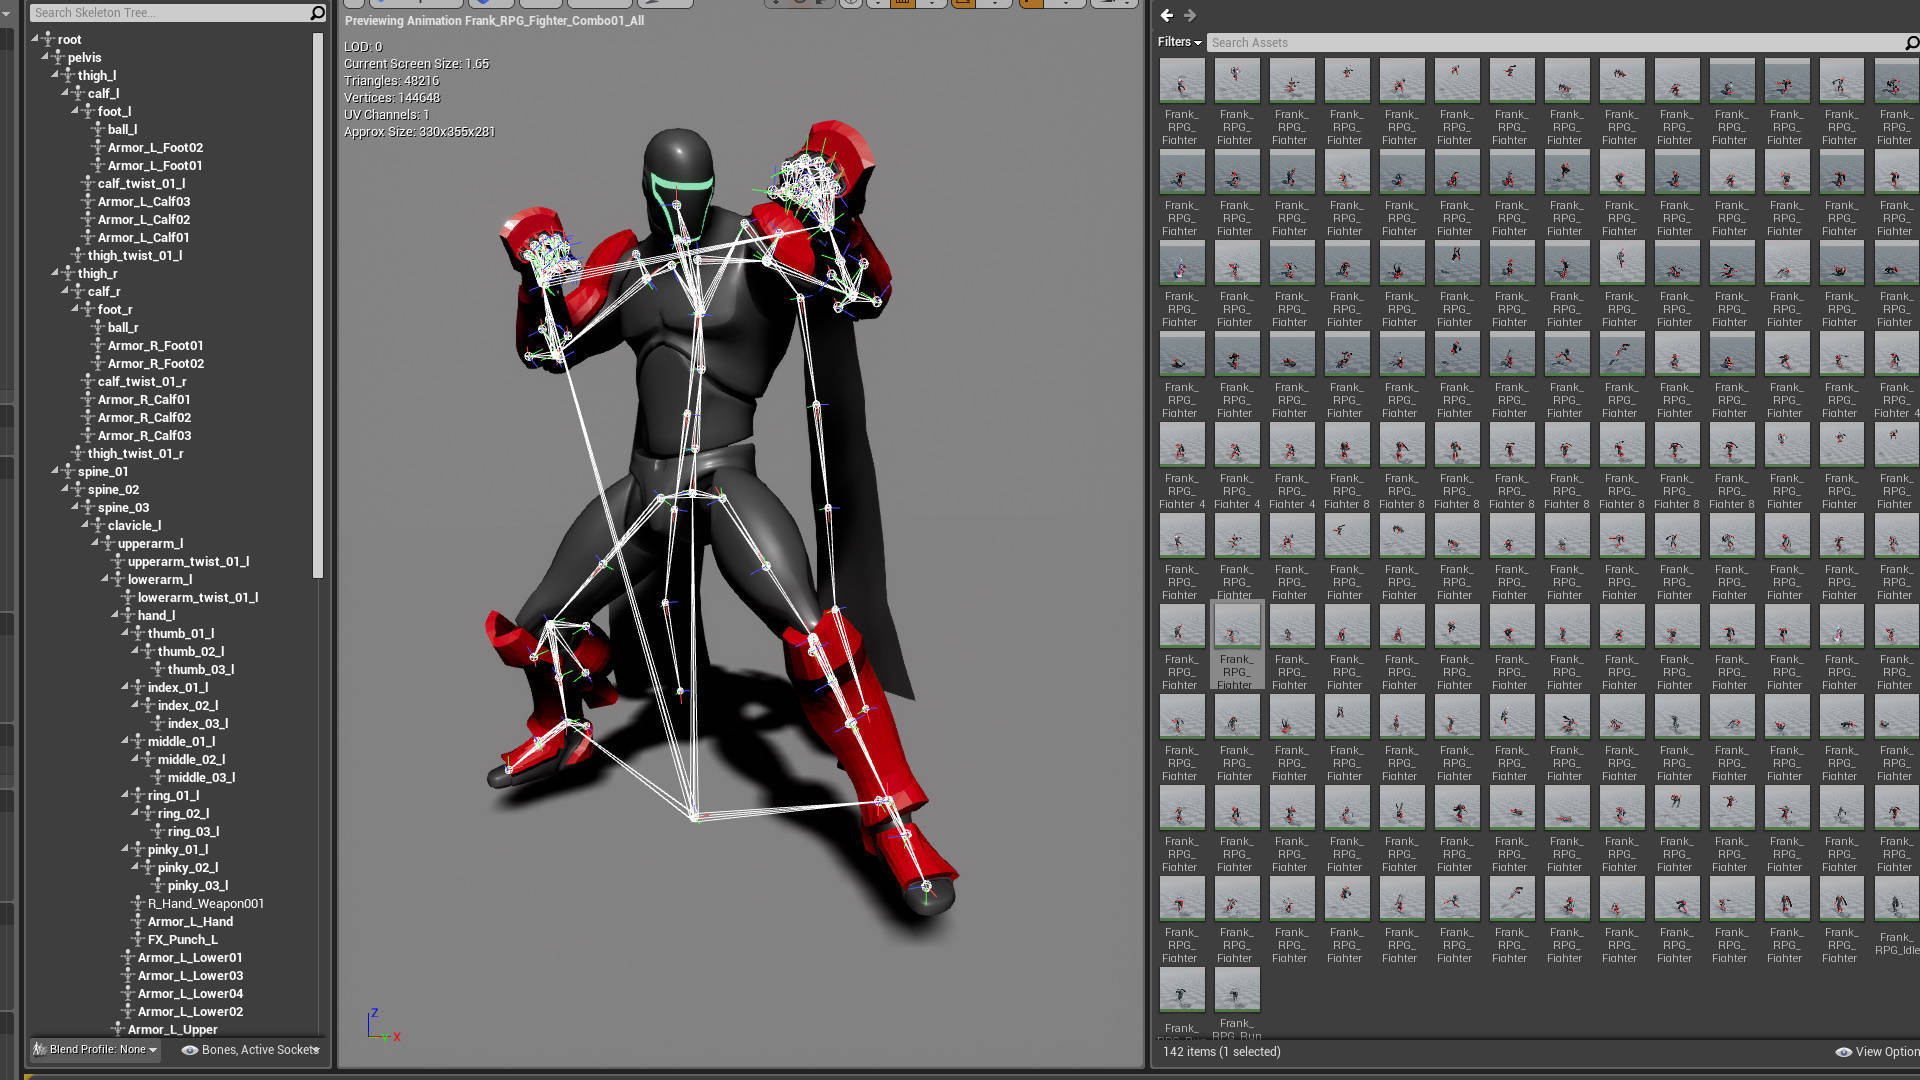Click the Blend Profile skeleton icon
This screenshot has height=1080, width=1920.
[39, 1049]
